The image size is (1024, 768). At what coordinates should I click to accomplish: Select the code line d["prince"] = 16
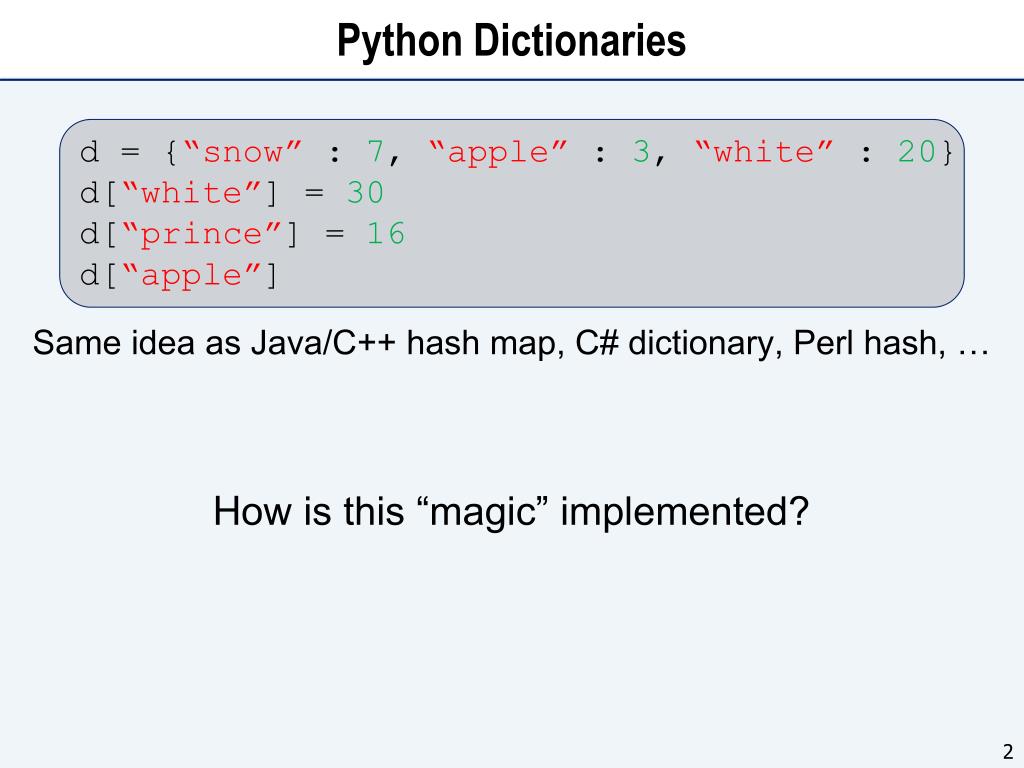click(x=242, y=234)
